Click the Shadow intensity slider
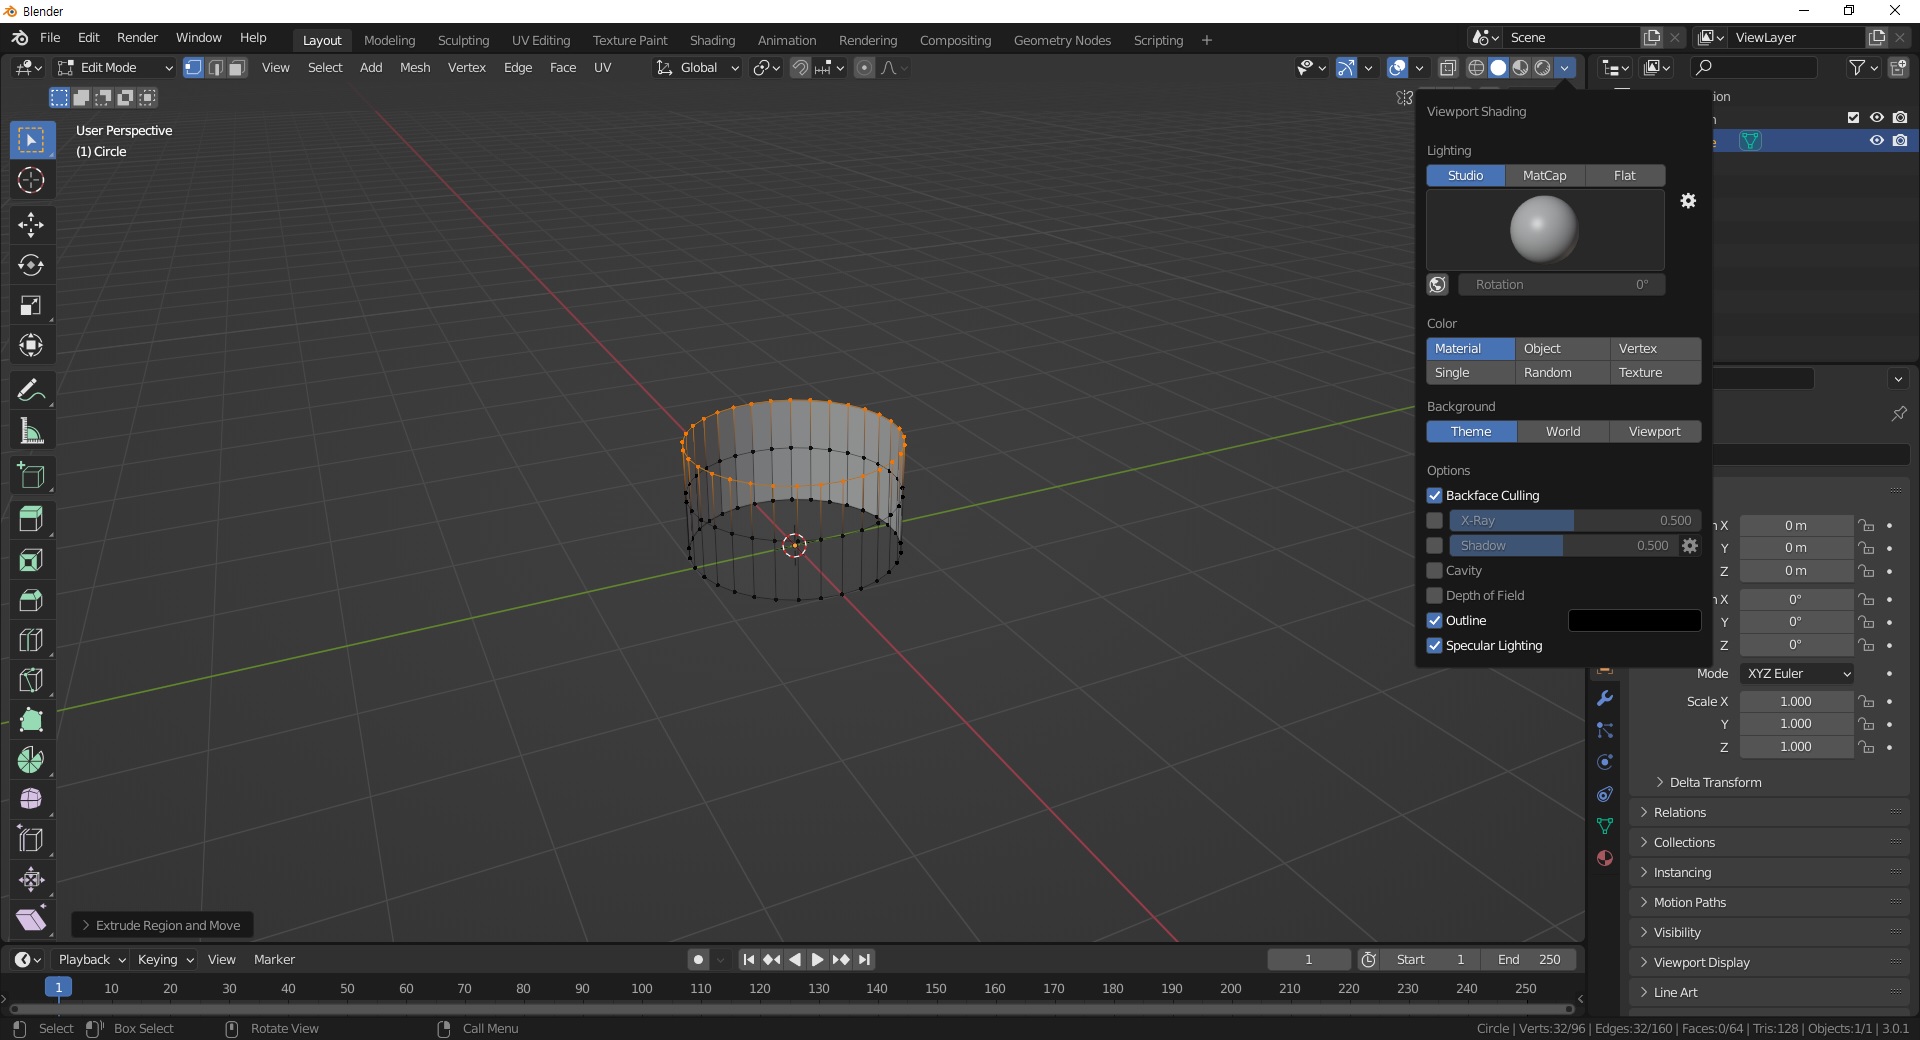Image resolution: width=1920 pixels, height=1040 pixels. pos(1563,546)
